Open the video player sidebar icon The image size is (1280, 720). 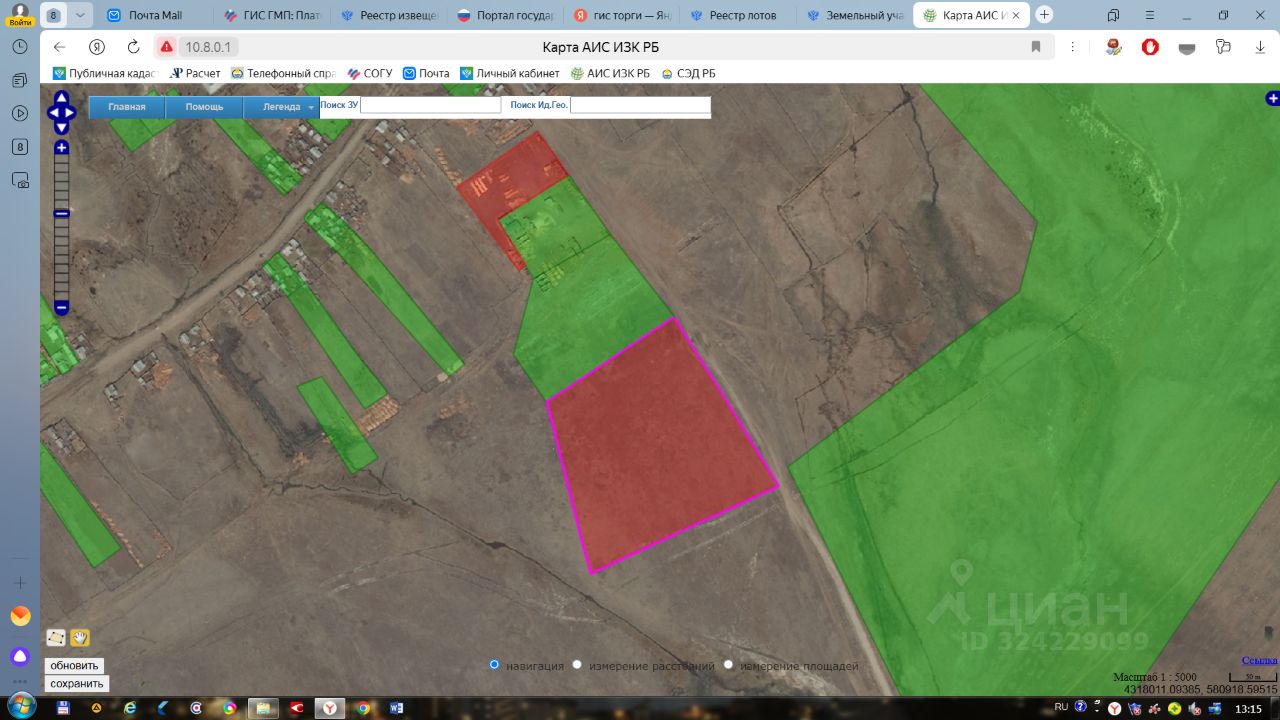19,113
